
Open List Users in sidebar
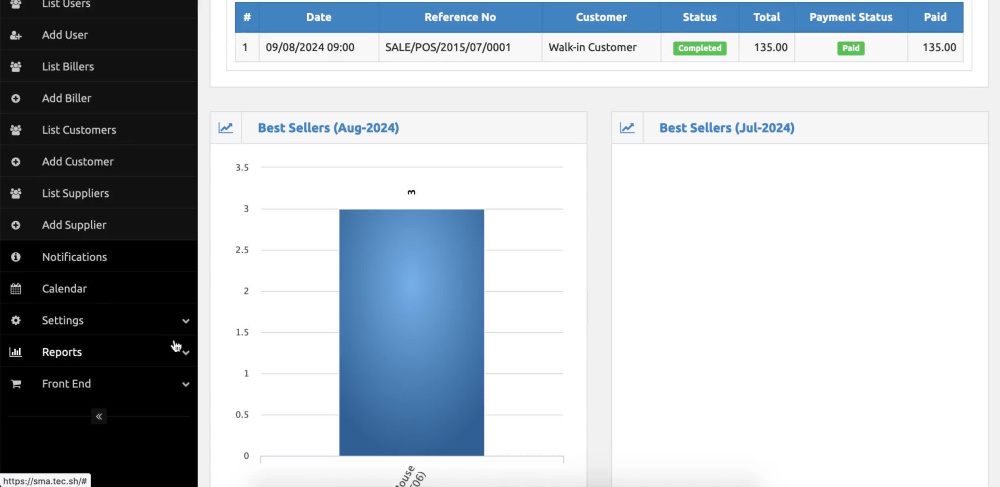click(x=66, y=4)
